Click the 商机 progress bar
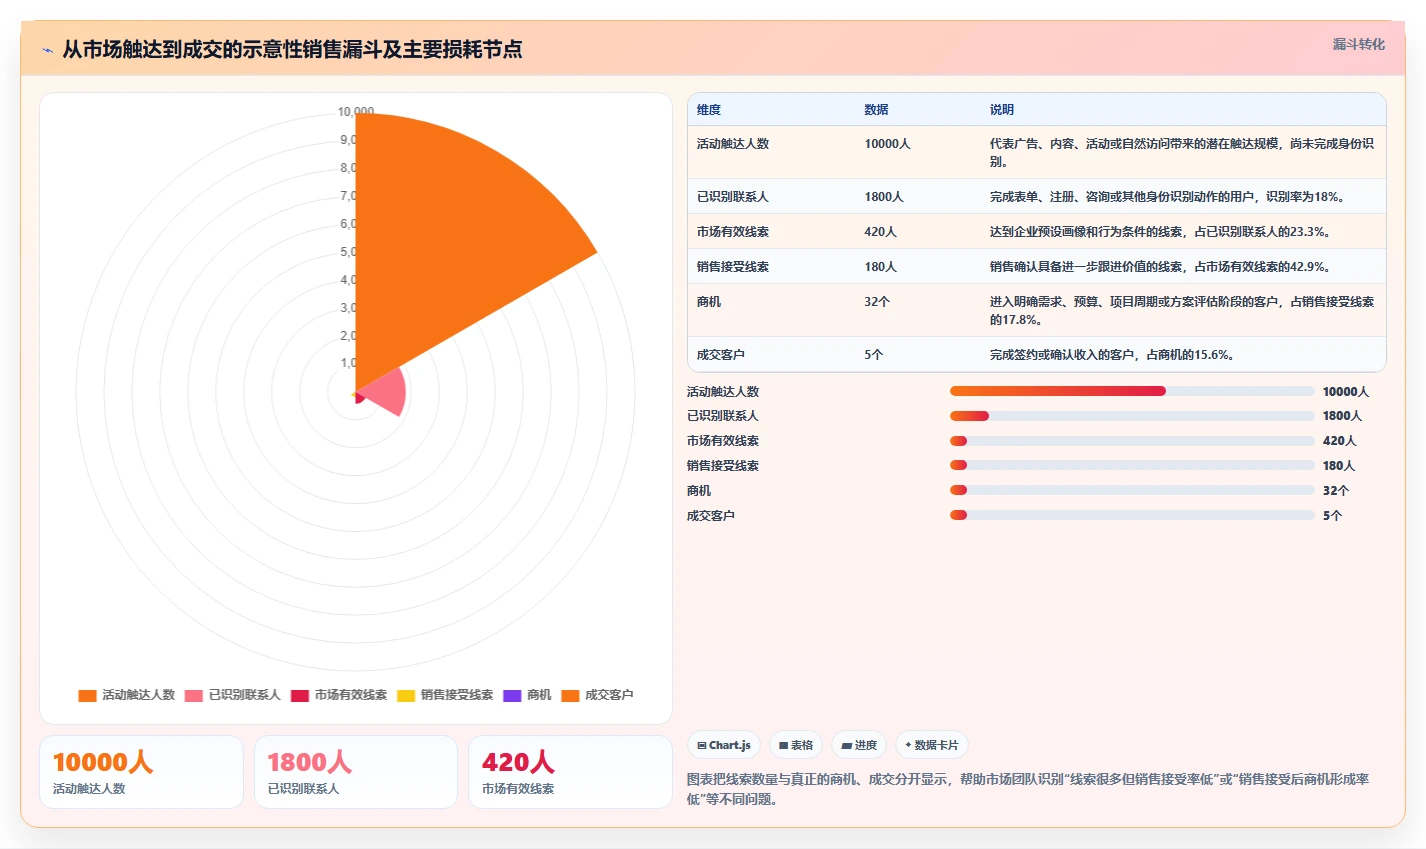 [x=1132, y=490]
